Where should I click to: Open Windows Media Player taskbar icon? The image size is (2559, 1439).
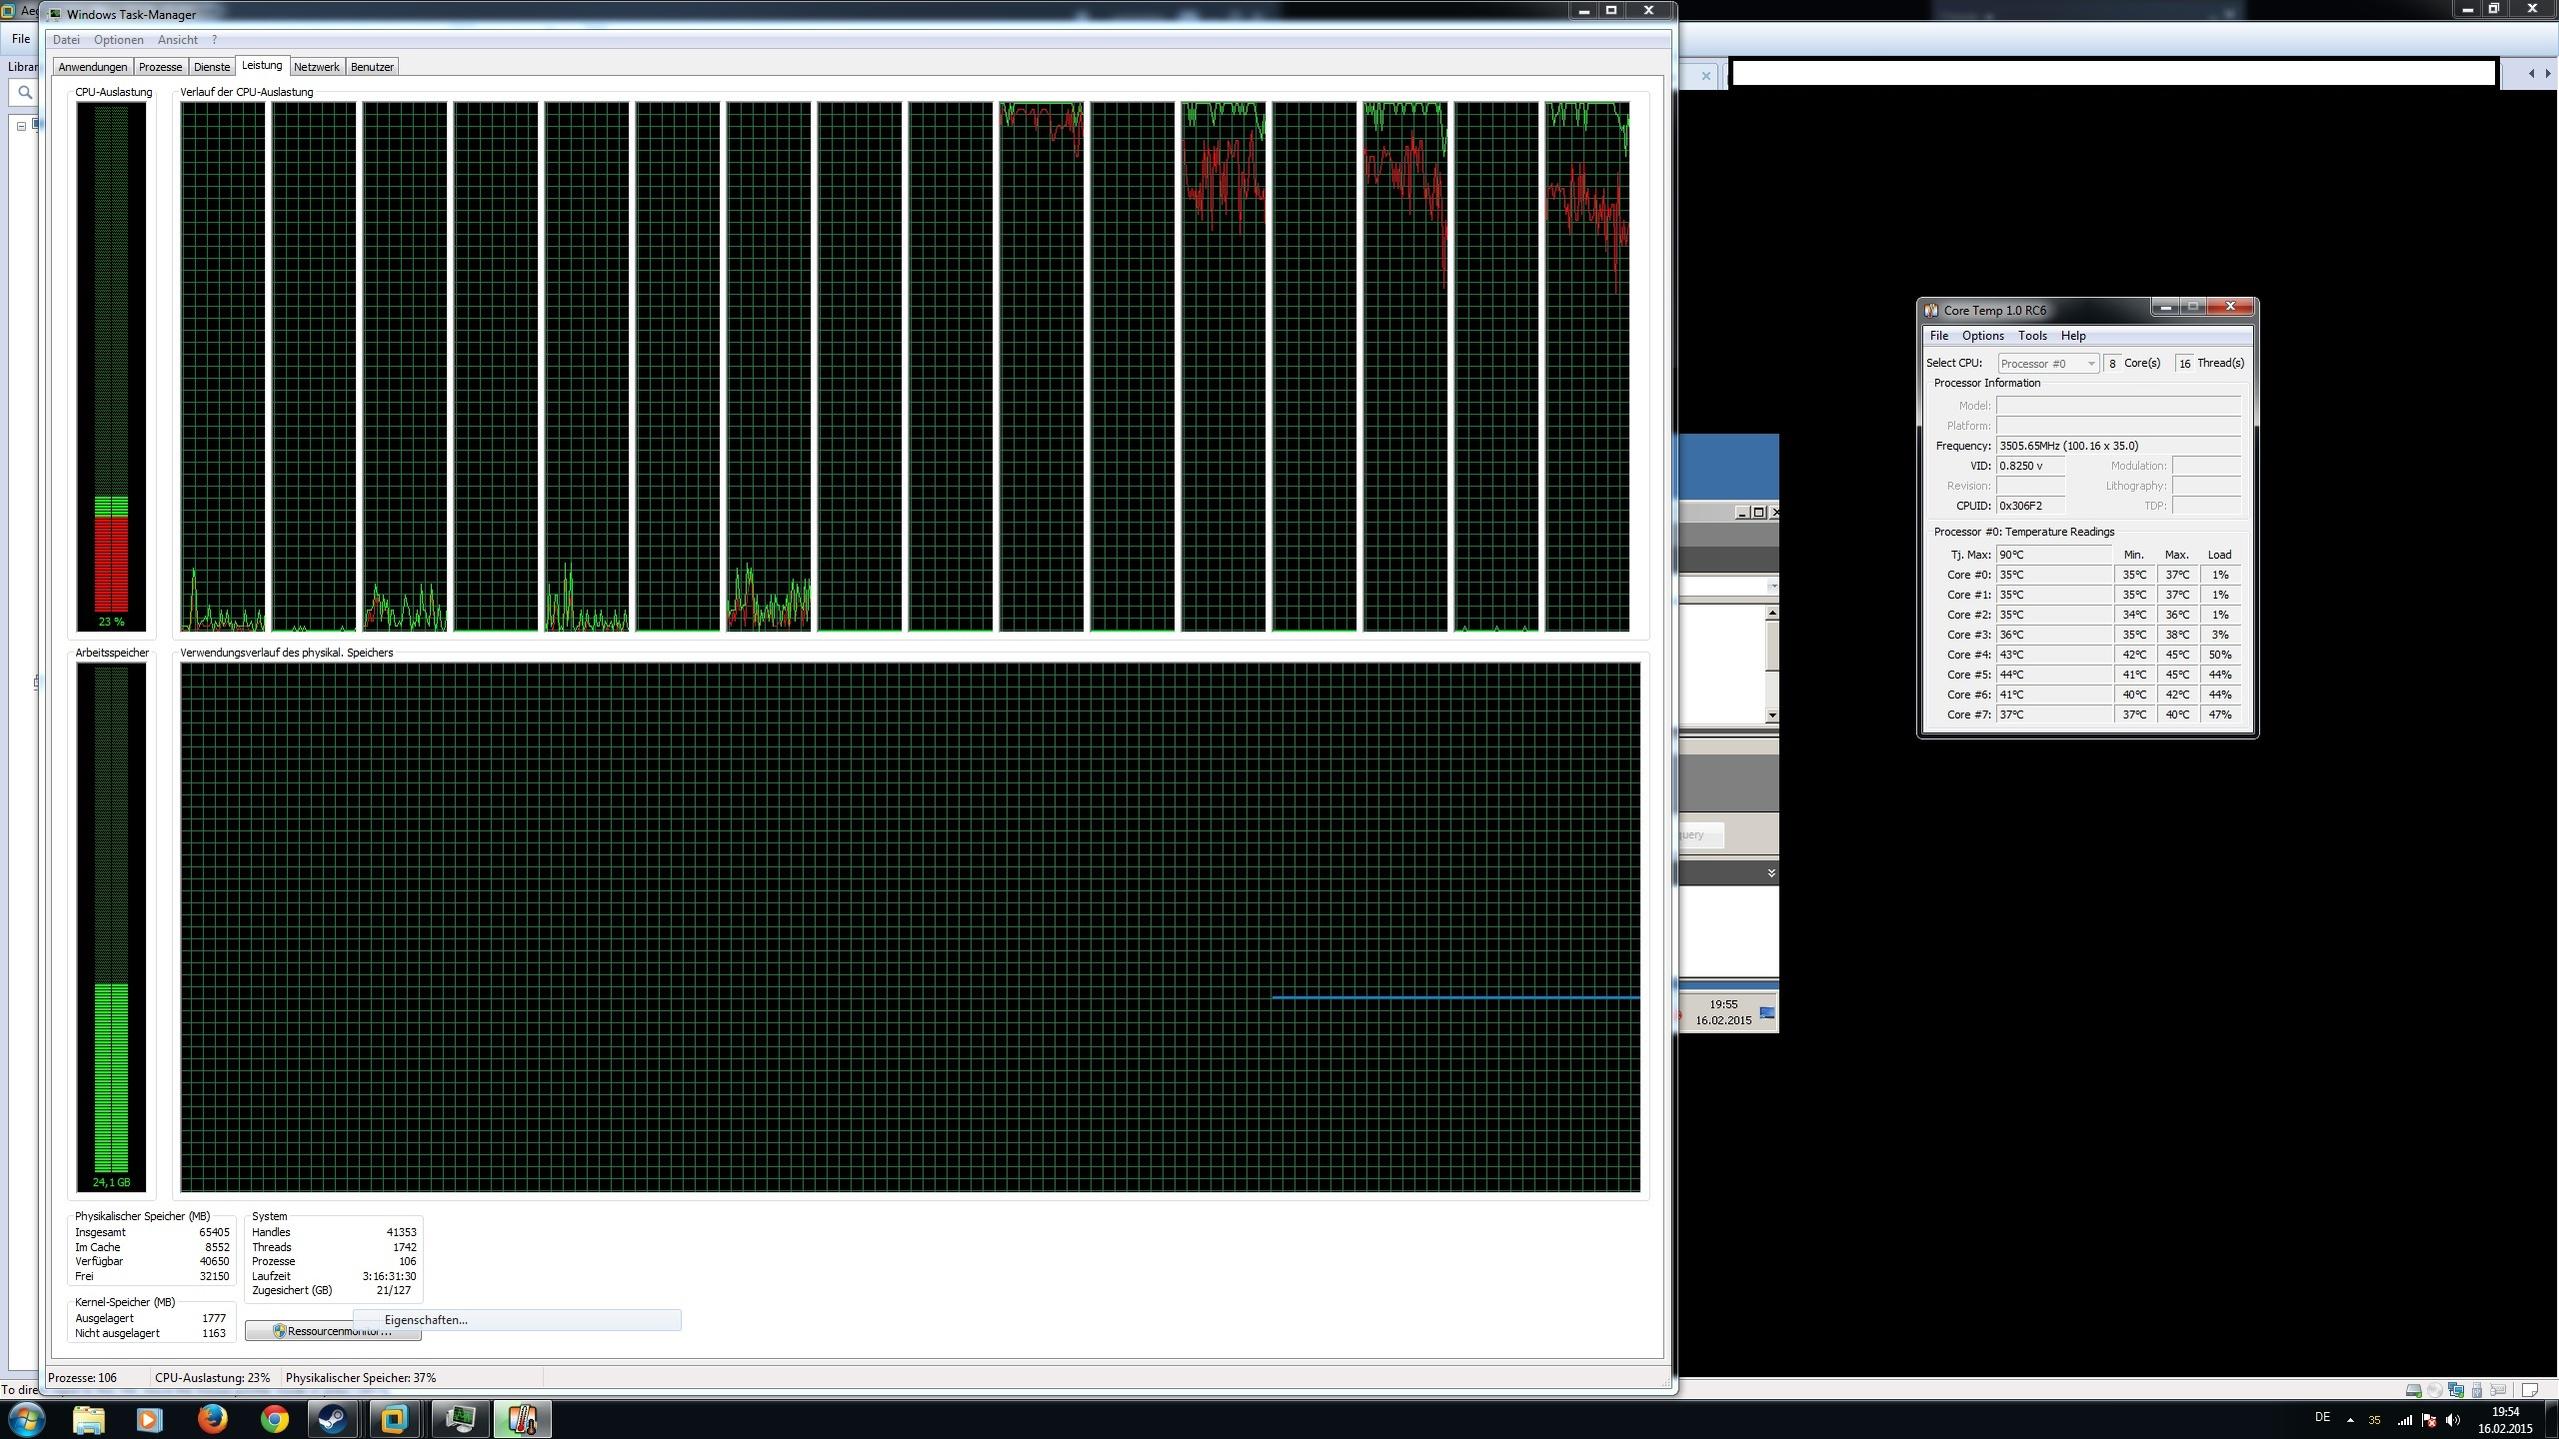coord(150,1419)
